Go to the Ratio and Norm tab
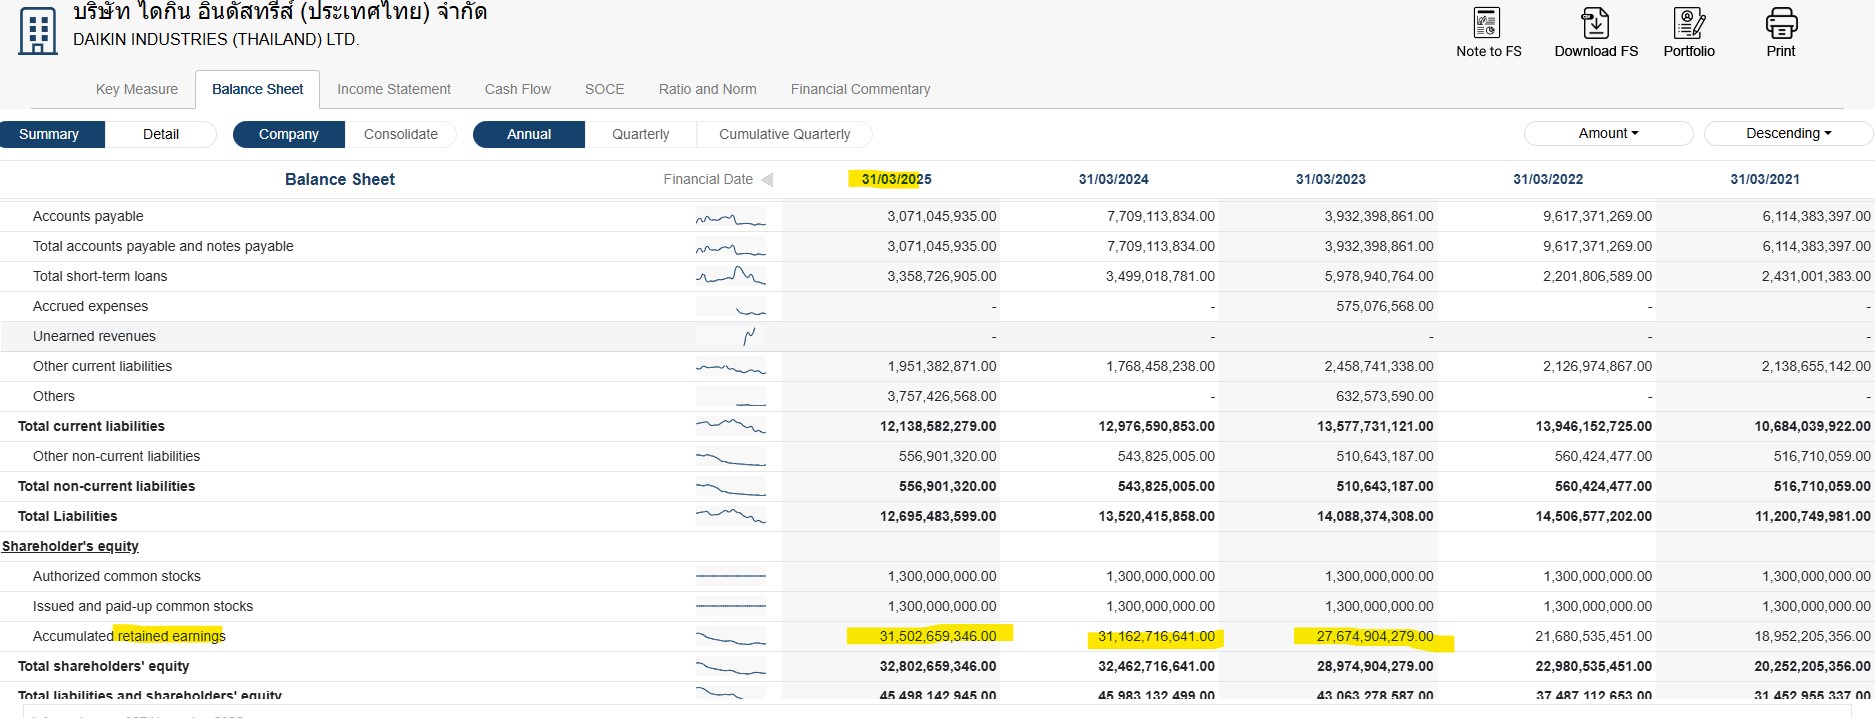 tap(707, 89)
